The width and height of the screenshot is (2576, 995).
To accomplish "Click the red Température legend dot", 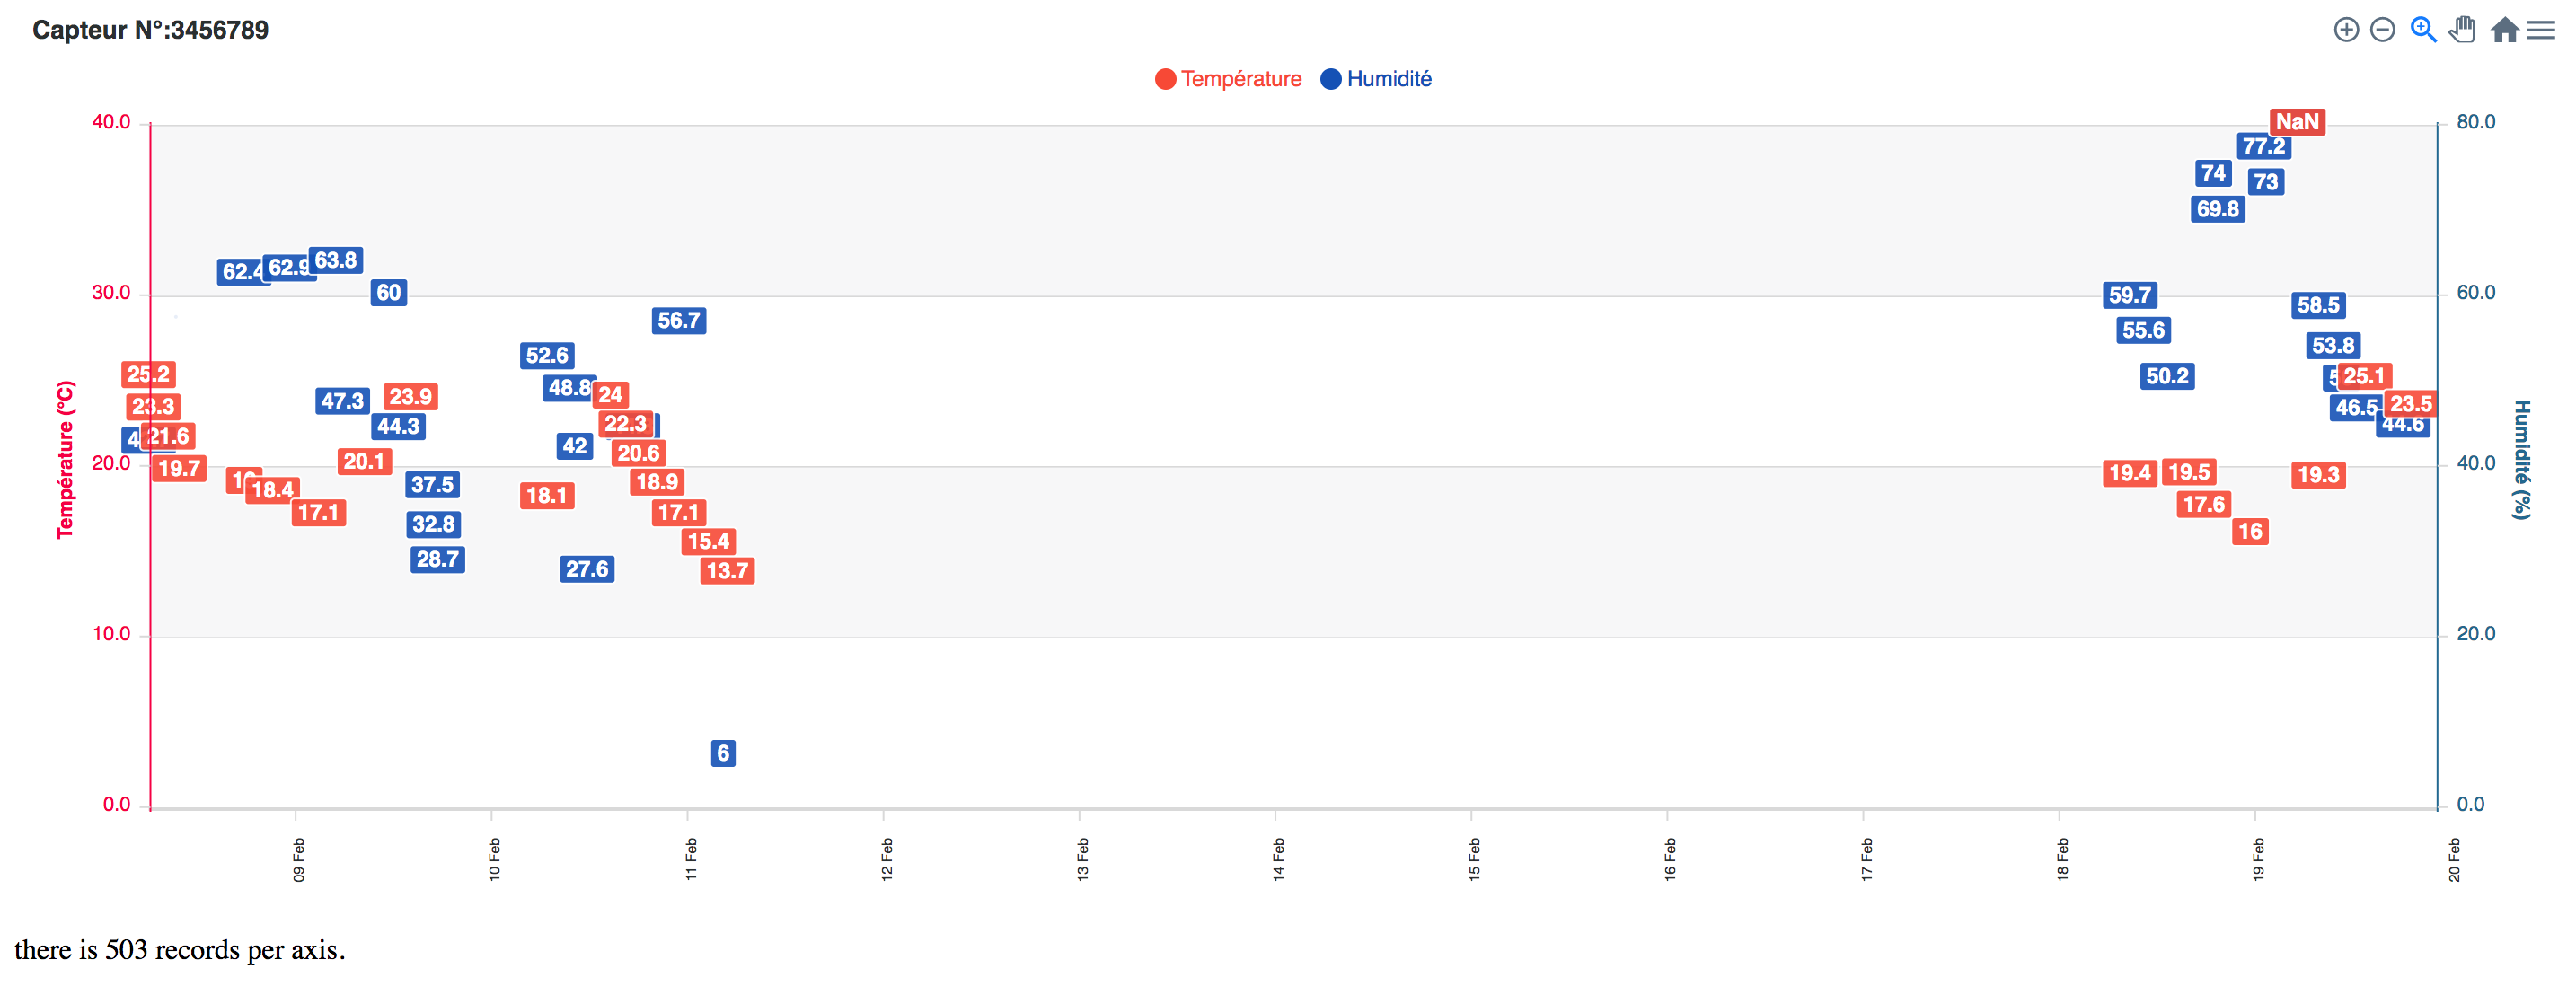I will tap(1165, 78).
